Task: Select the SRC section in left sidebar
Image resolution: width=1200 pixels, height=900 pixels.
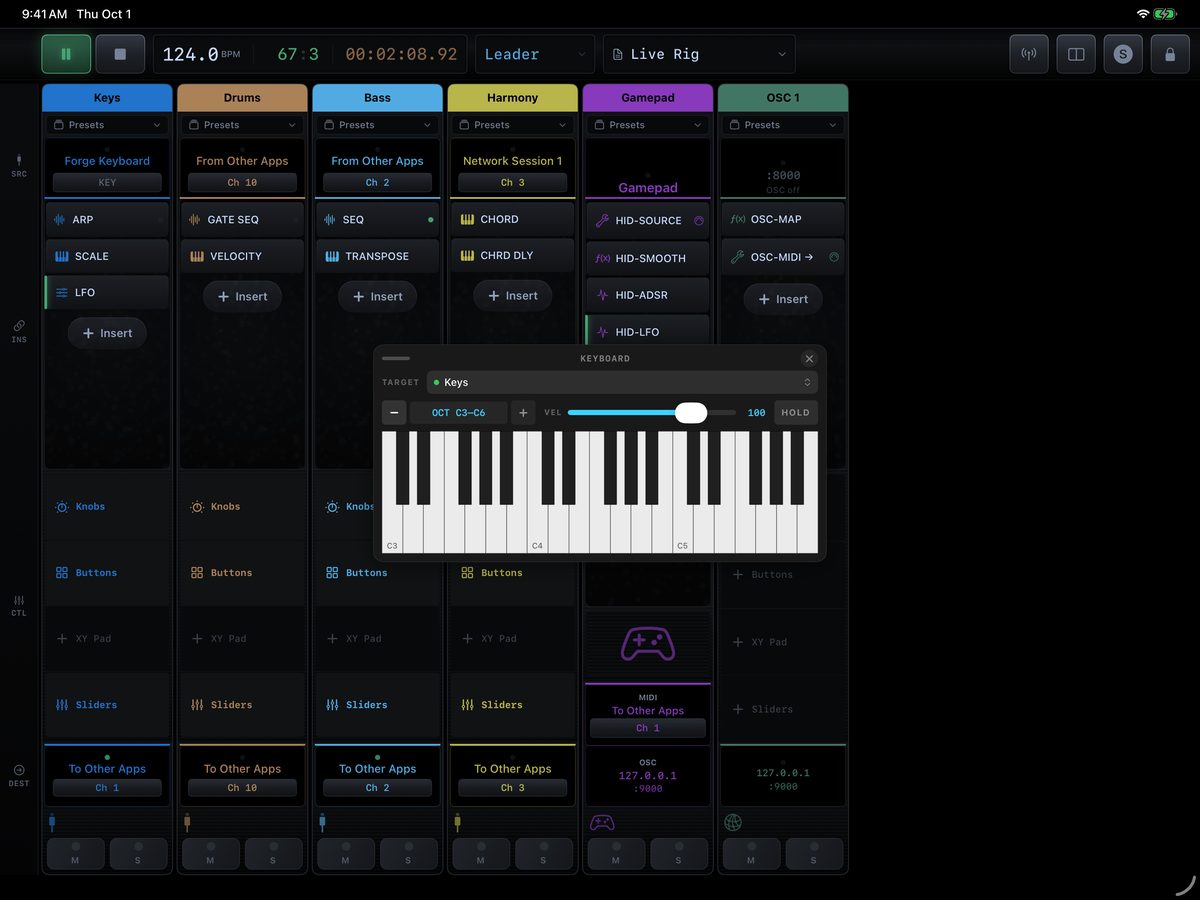Action: [19, 166]
